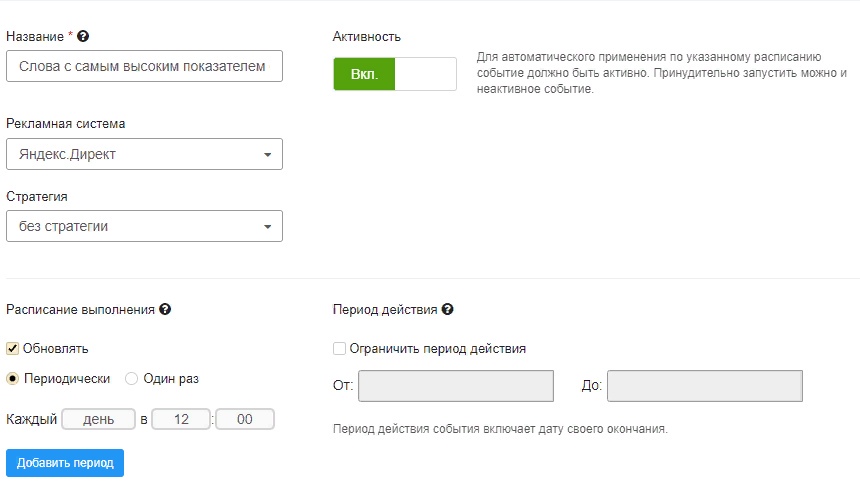Uncheck the Обновлять checkbox
Image resolution: width=860 pixels, height=490 pixels.
click(x=13, y=349)
